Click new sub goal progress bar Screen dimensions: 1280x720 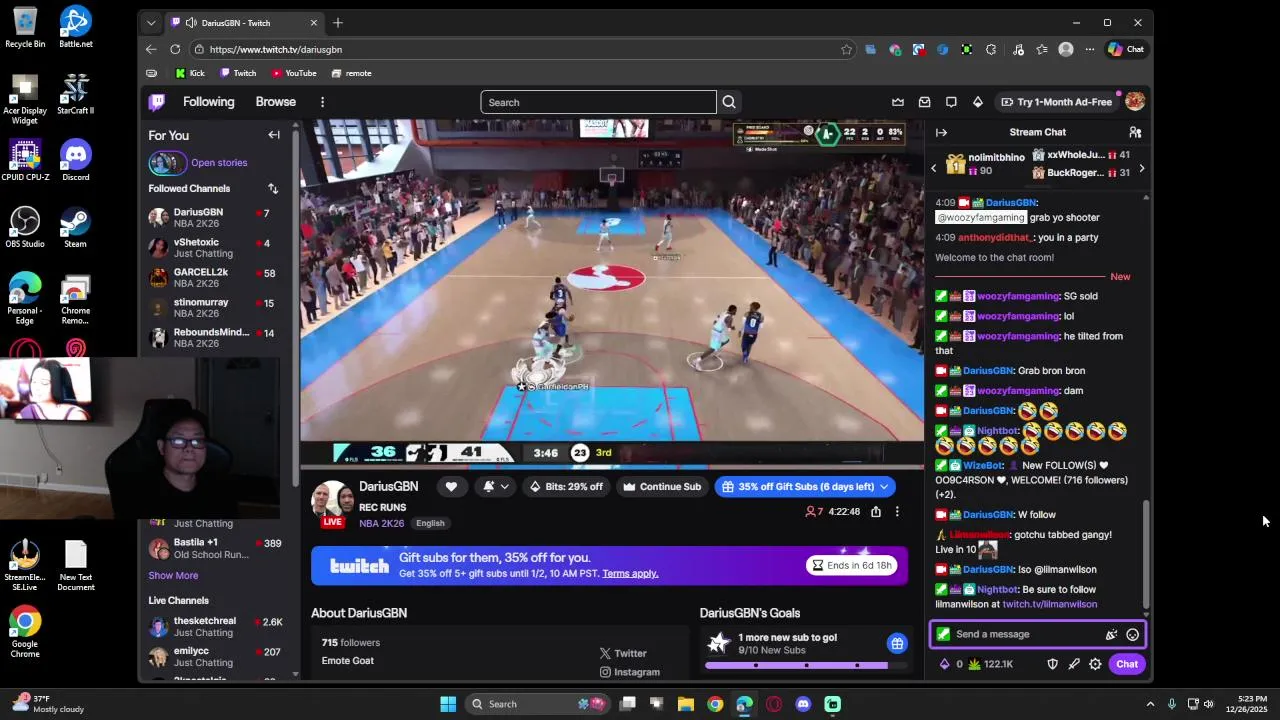coord(805,665)
